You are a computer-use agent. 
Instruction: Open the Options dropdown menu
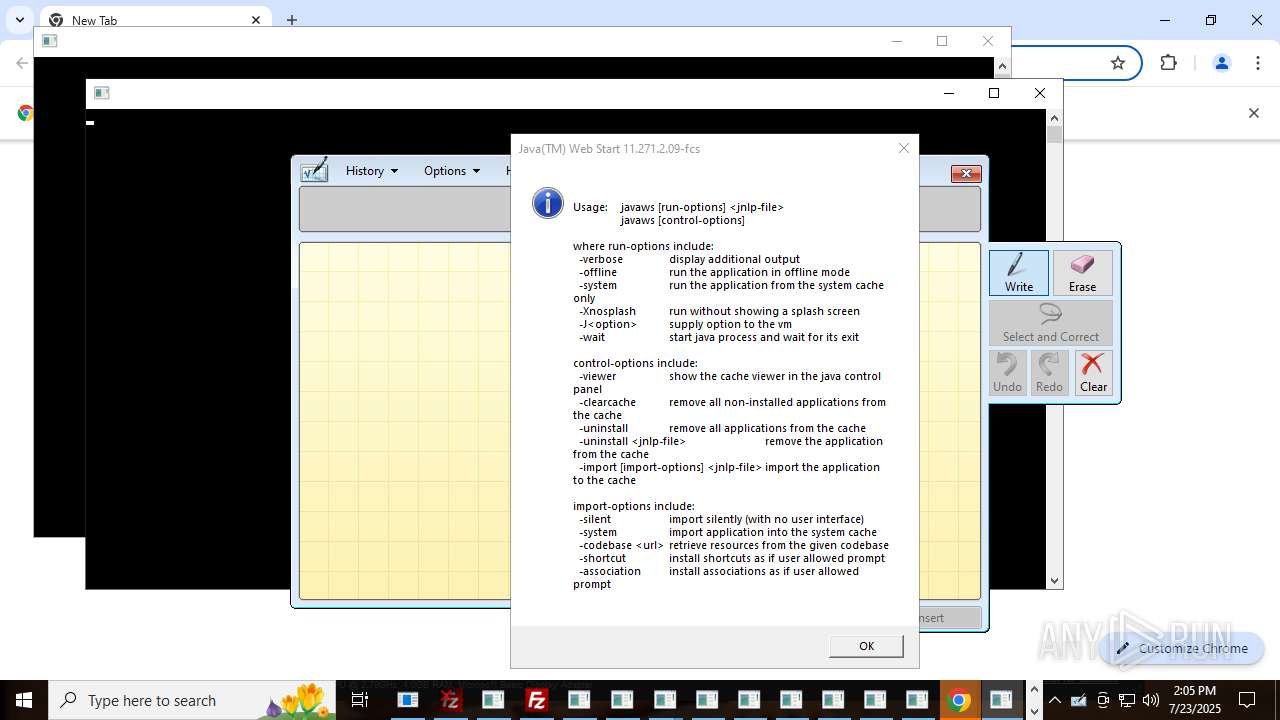click(x=451, y=171)
